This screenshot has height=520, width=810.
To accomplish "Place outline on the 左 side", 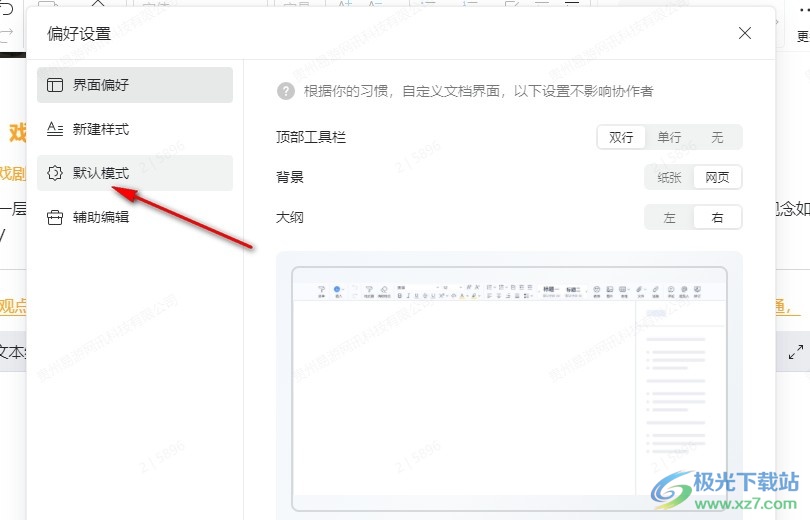I will [x=669, y=218].
